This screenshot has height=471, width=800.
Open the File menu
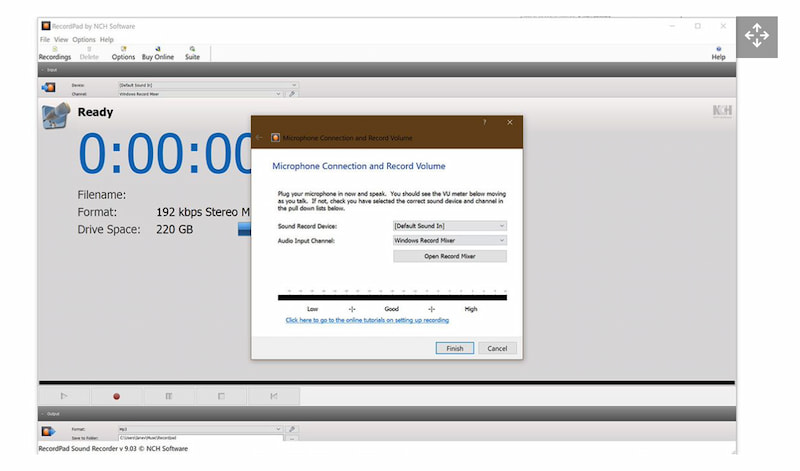pyautogui.click(x=45, y=39)
